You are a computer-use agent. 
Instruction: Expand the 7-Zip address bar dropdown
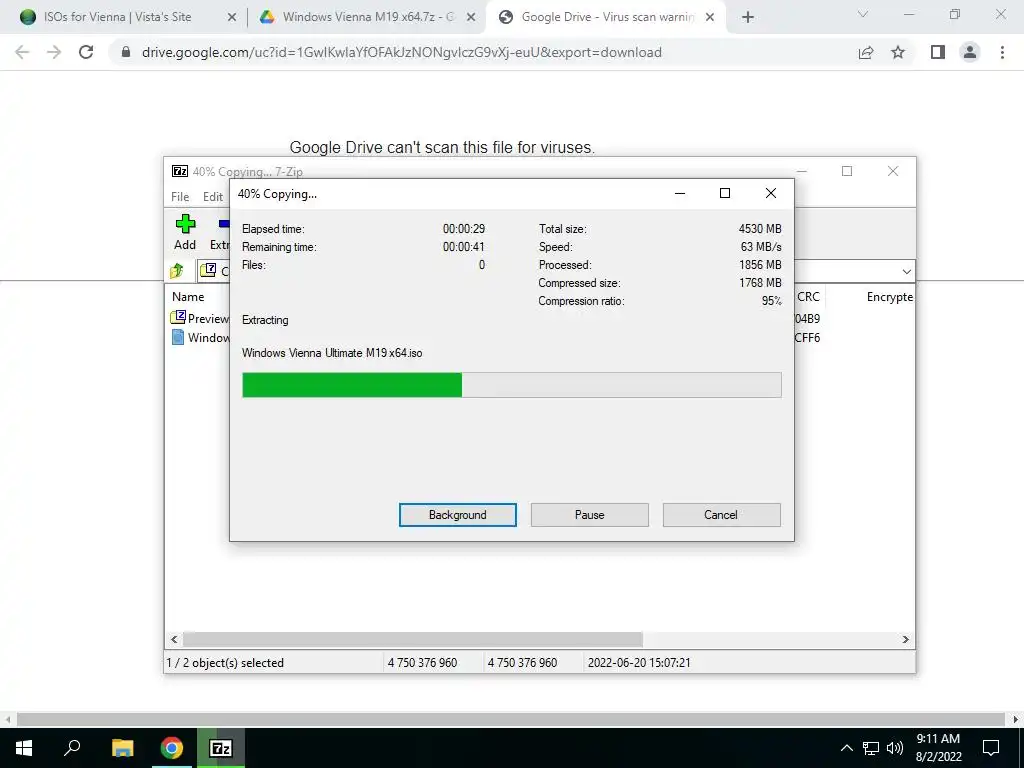pyautogui.click(x=906, y=271)
